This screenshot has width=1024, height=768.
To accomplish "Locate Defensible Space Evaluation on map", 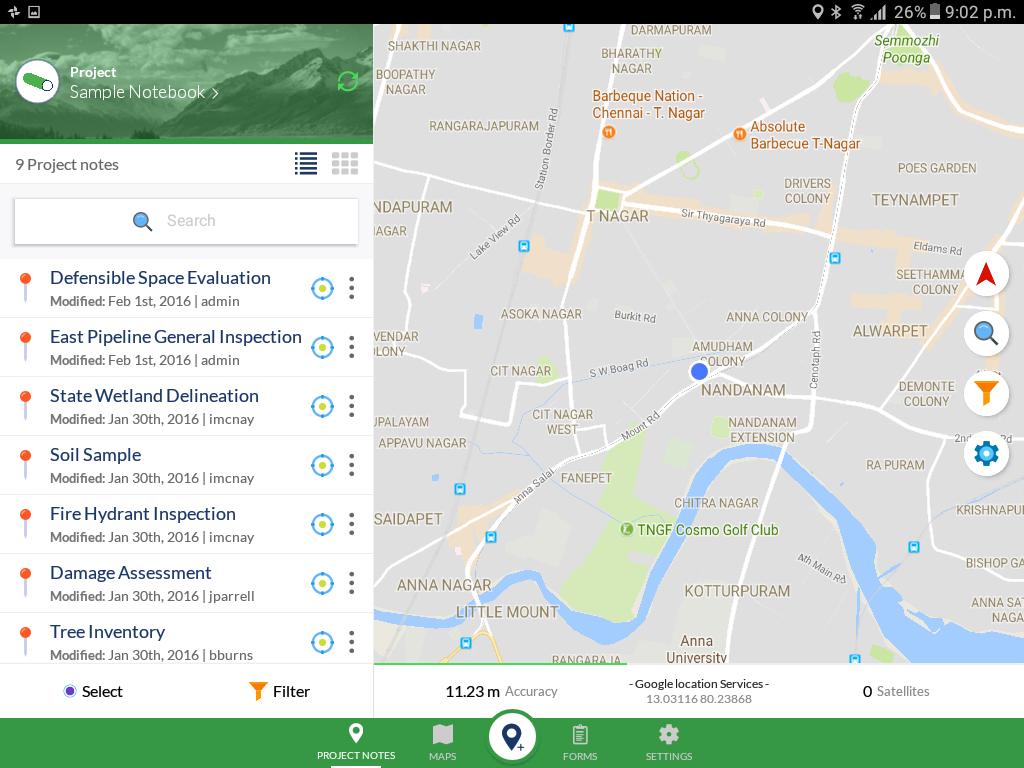I will (322, 288).
